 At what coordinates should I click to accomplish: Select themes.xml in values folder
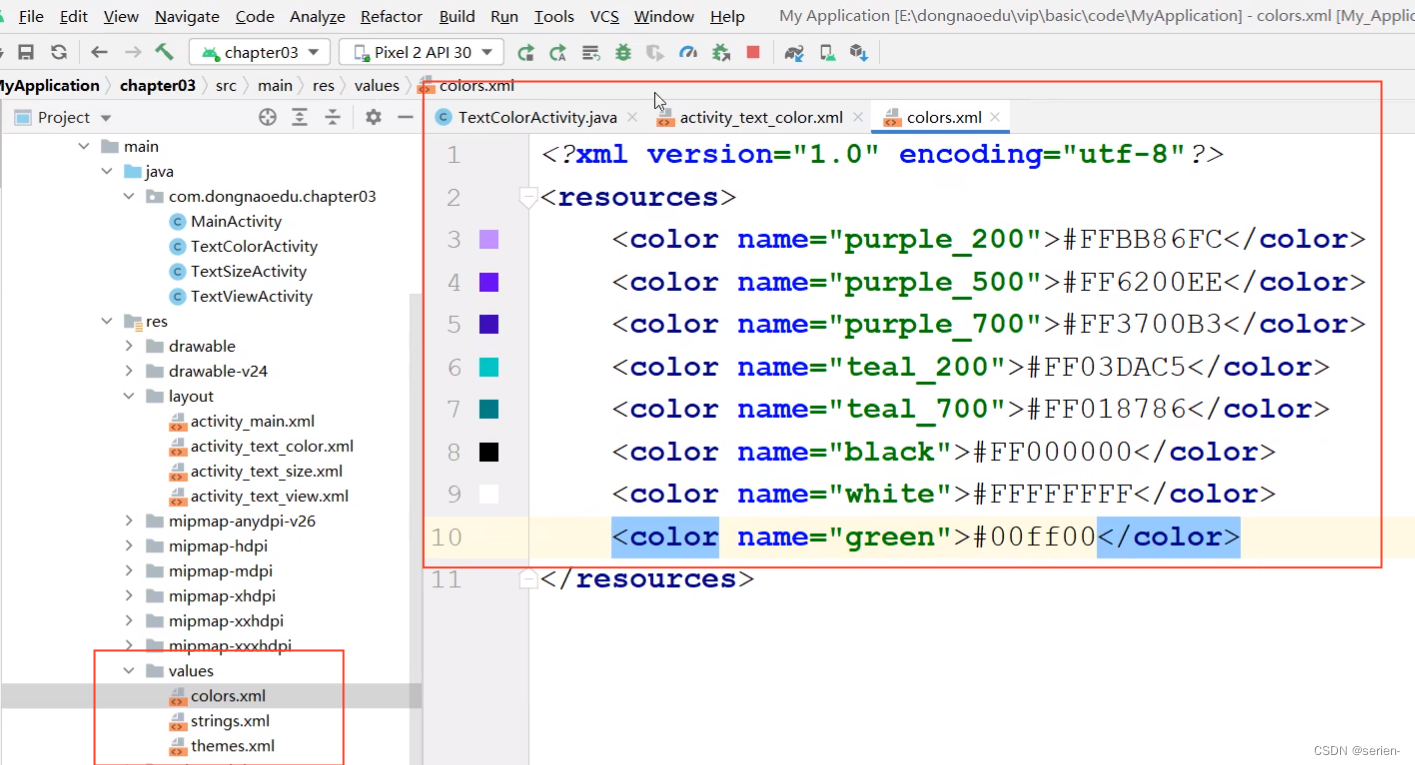[x=232, y=746]
